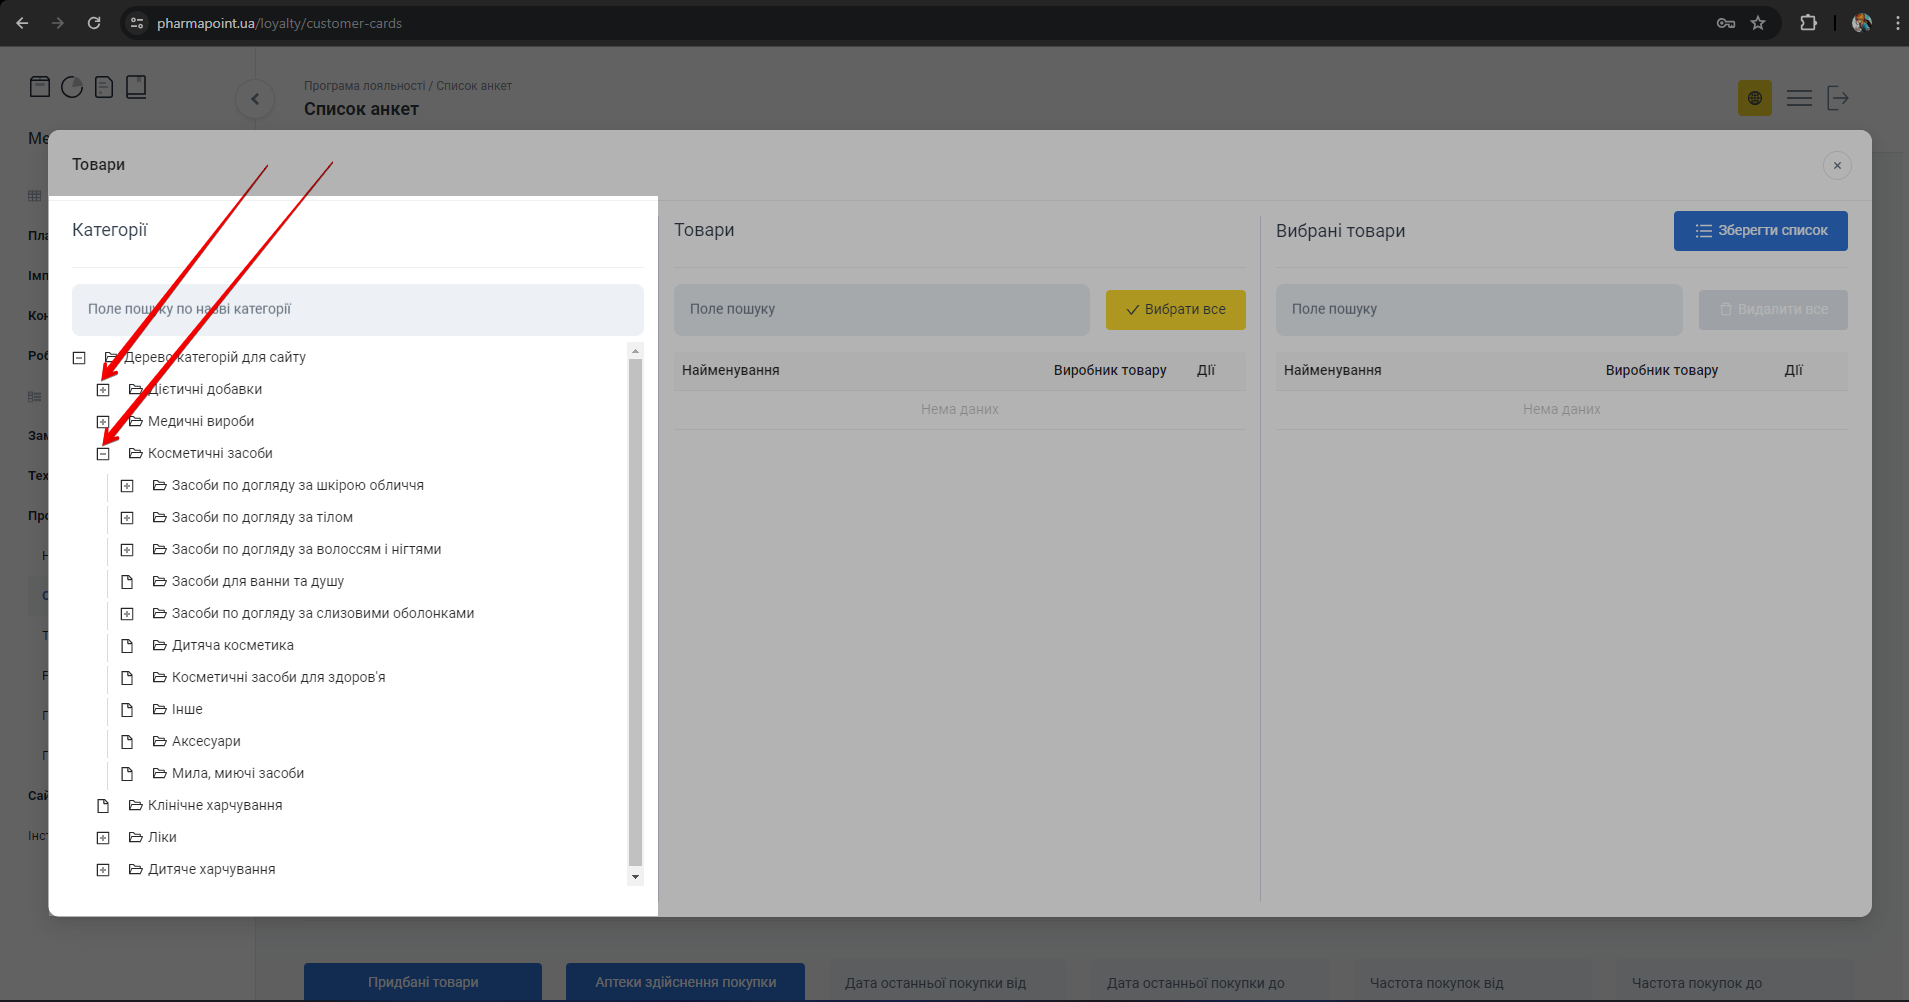Click the category name search field
1909x1002 pixels.
pos(357,310)
